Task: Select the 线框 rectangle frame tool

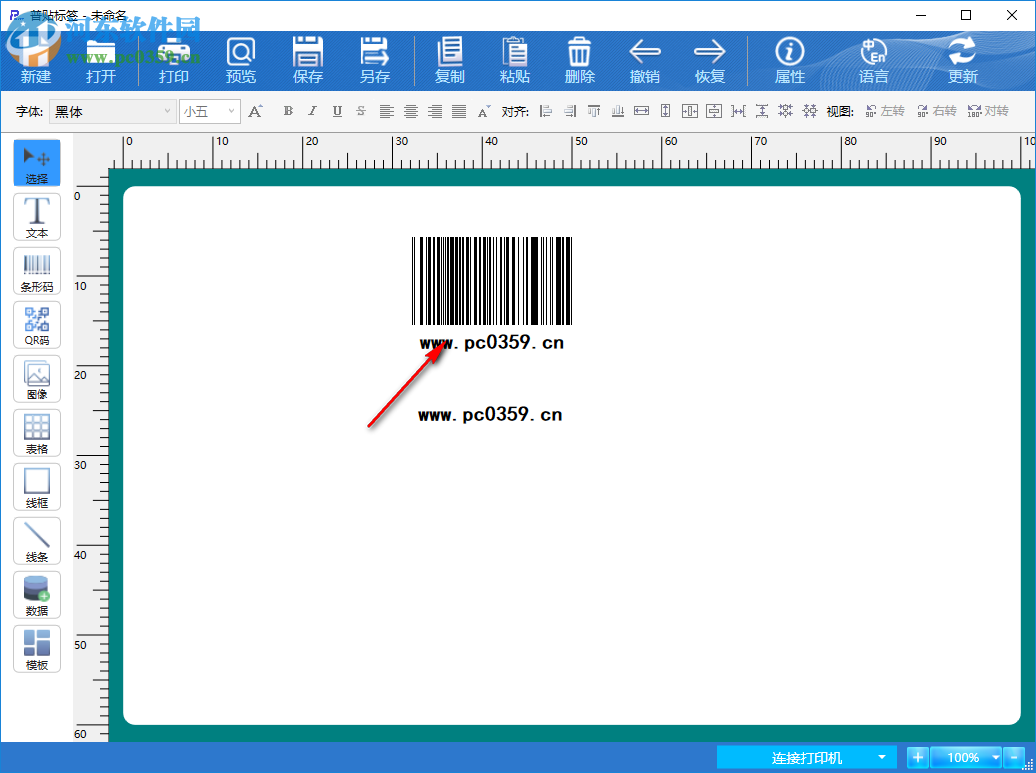Action: click(37, 487)
